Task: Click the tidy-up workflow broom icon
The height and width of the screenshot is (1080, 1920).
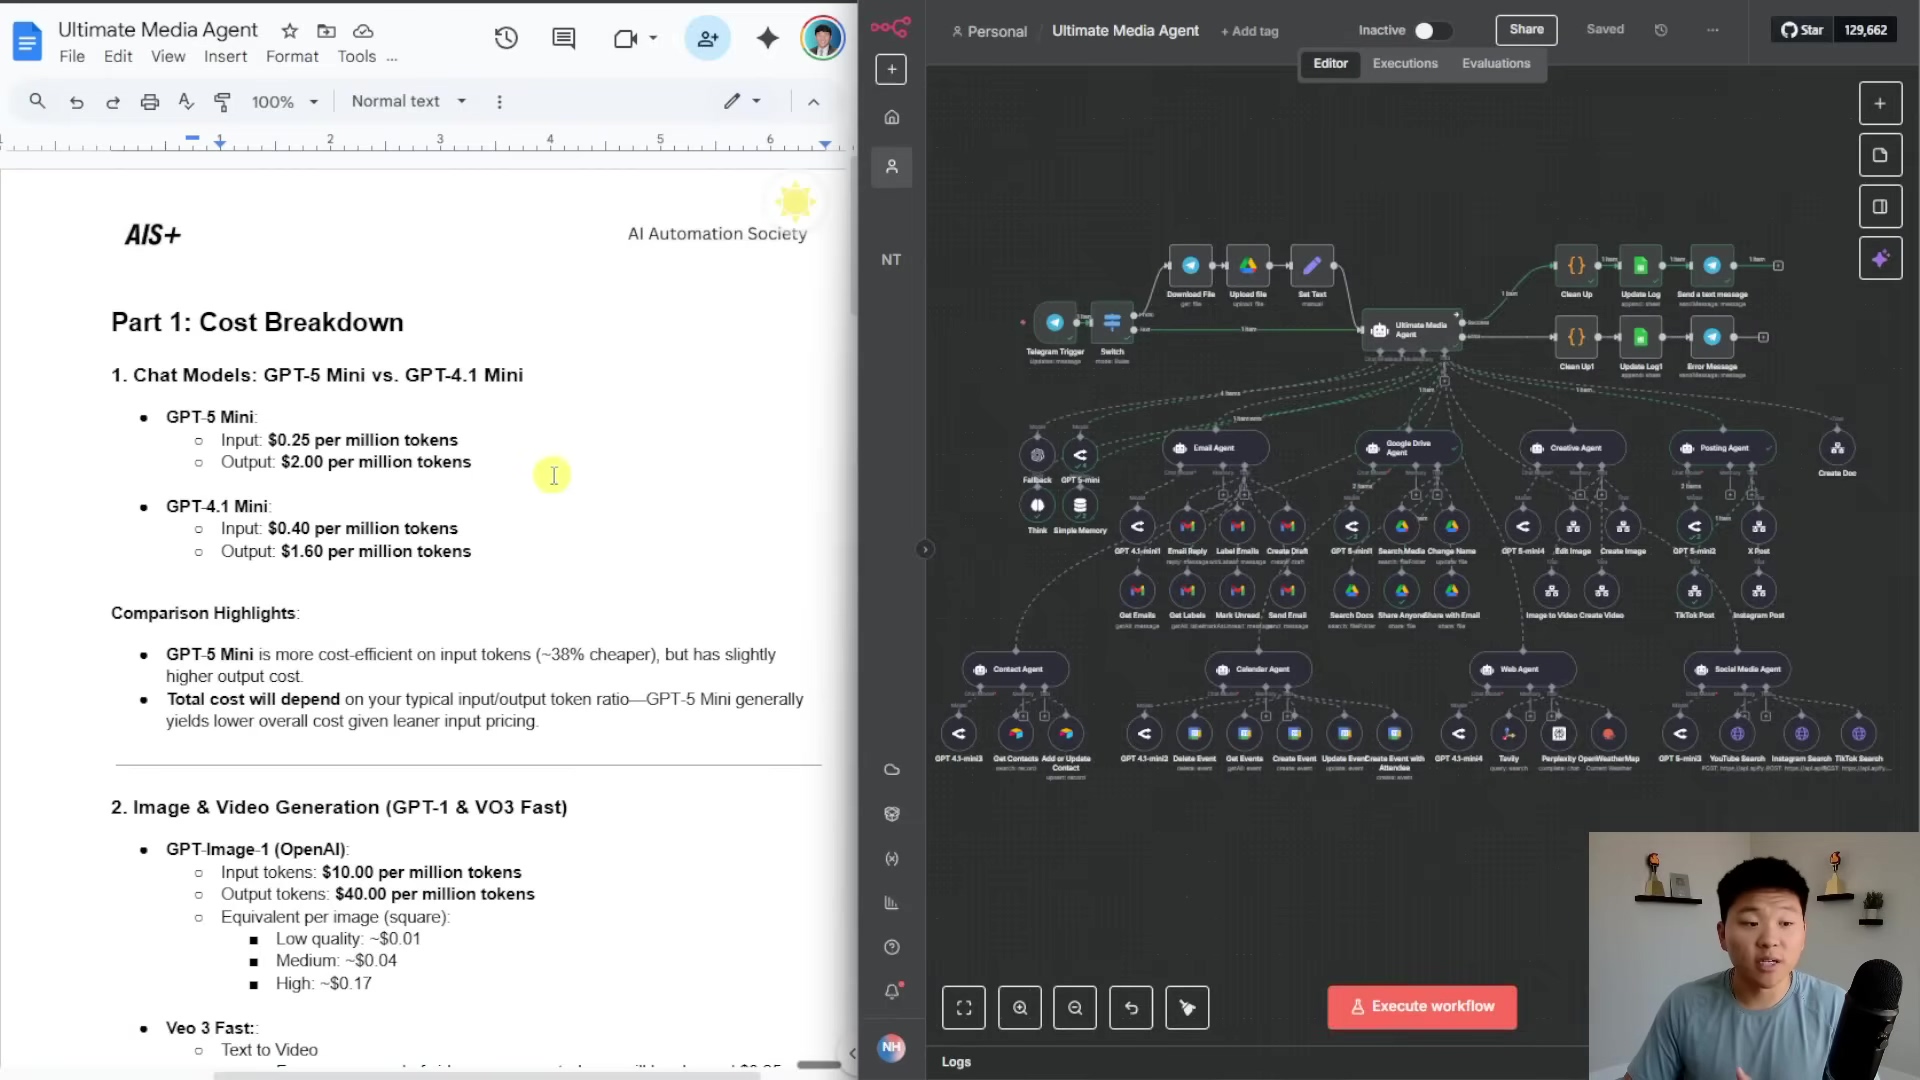Action: [1187, 1008]
